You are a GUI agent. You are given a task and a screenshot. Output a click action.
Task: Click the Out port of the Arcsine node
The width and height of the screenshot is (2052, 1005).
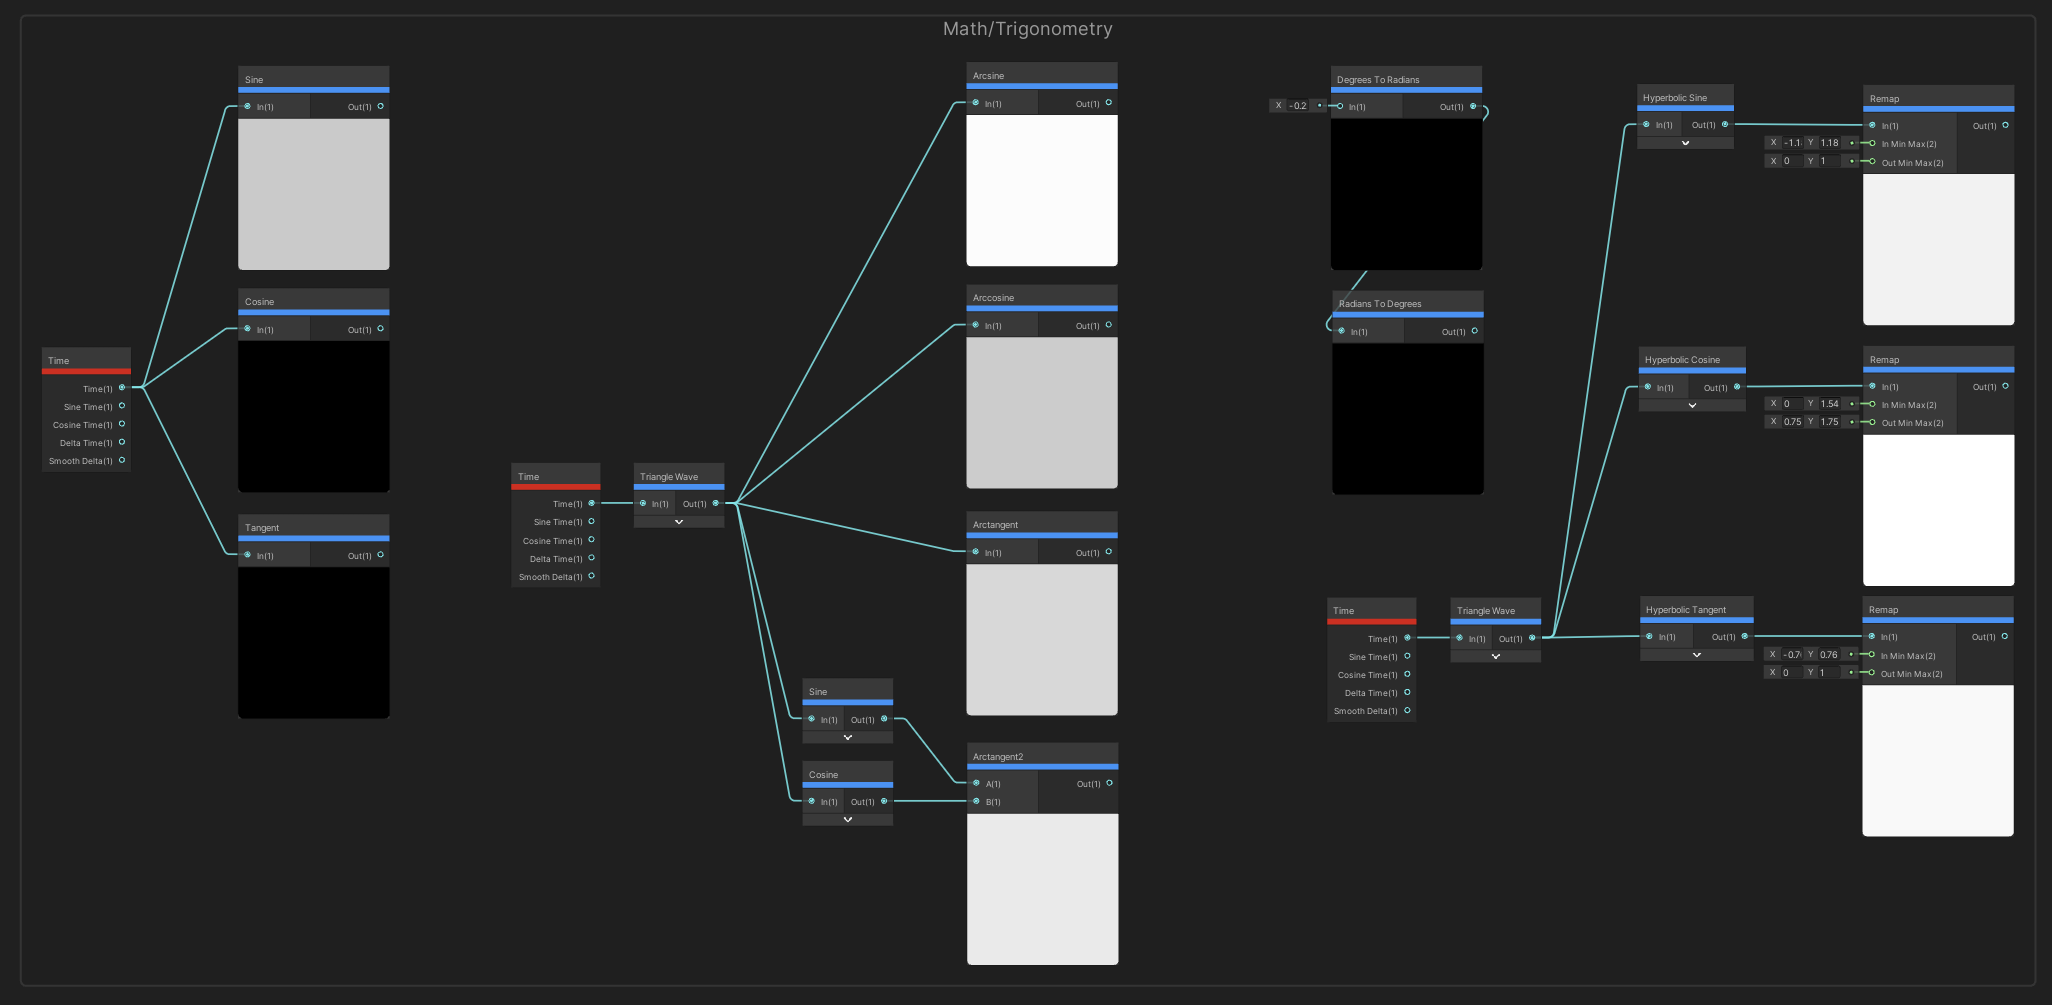1108,103
